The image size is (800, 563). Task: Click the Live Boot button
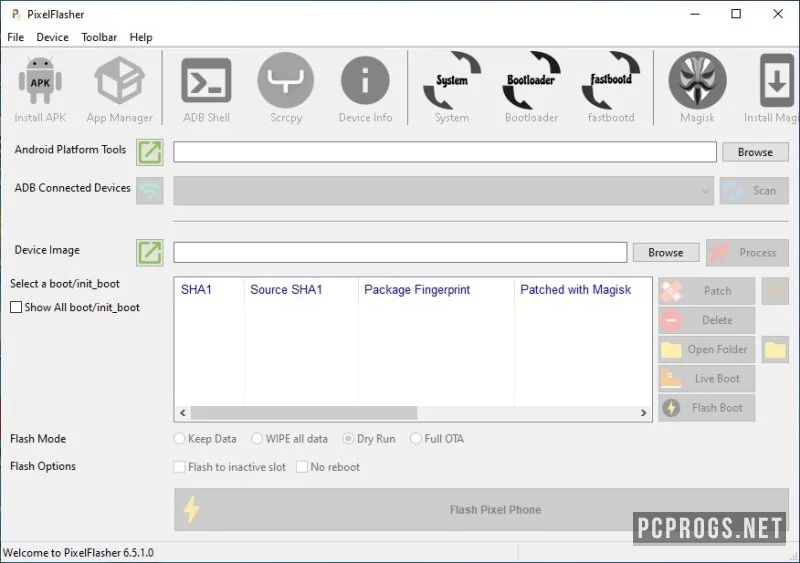click(707, 379)
